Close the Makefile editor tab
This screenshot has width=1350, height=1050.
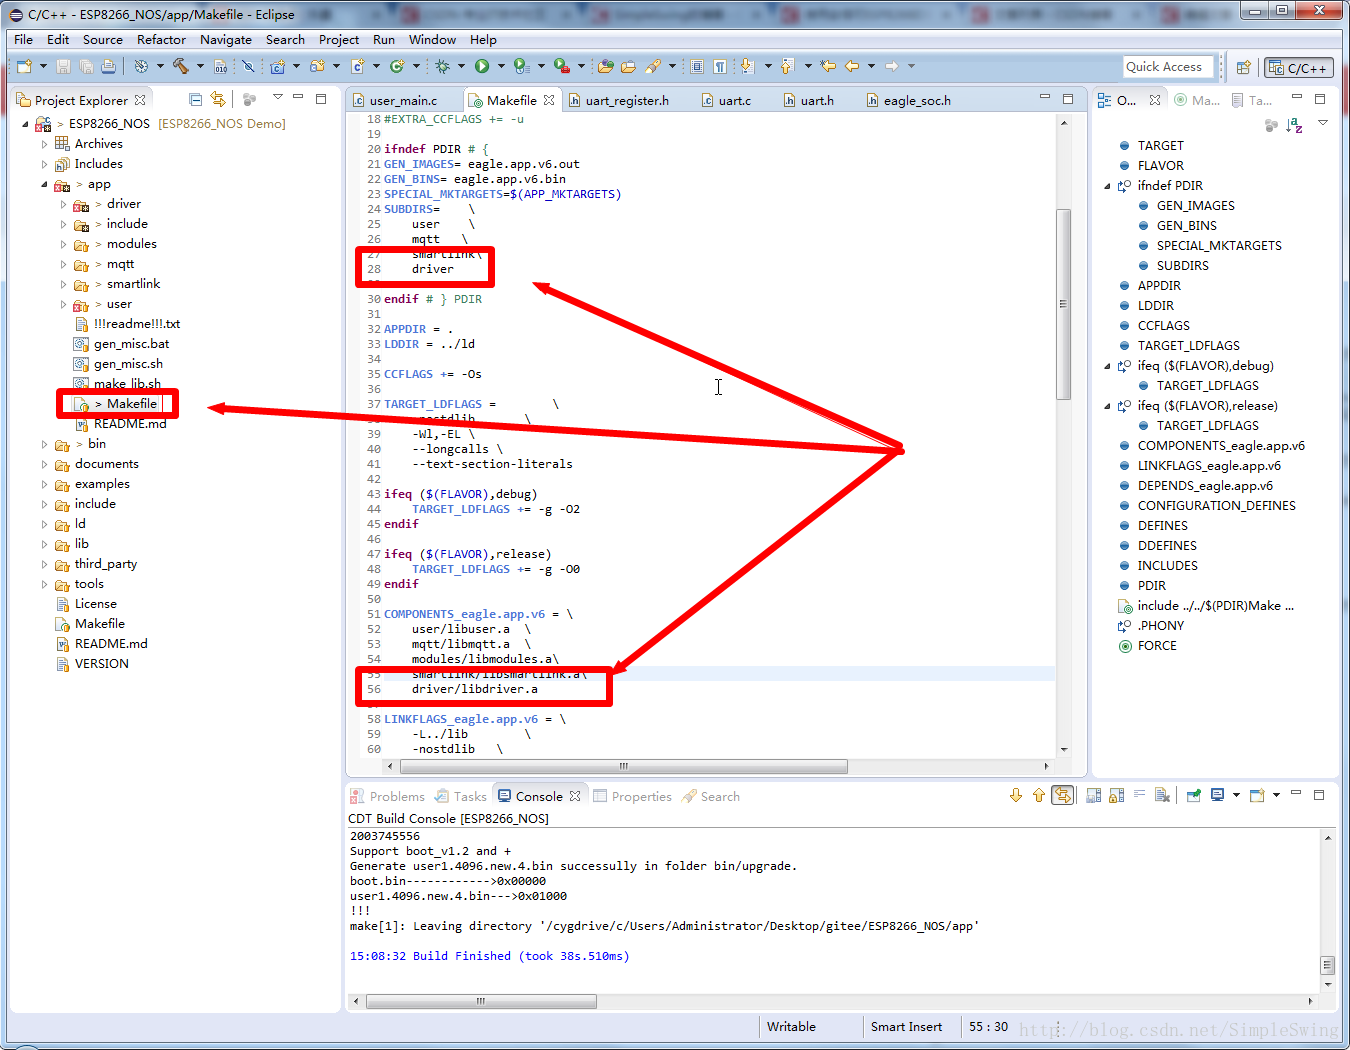pyautogui.click(x=549, y=100)
